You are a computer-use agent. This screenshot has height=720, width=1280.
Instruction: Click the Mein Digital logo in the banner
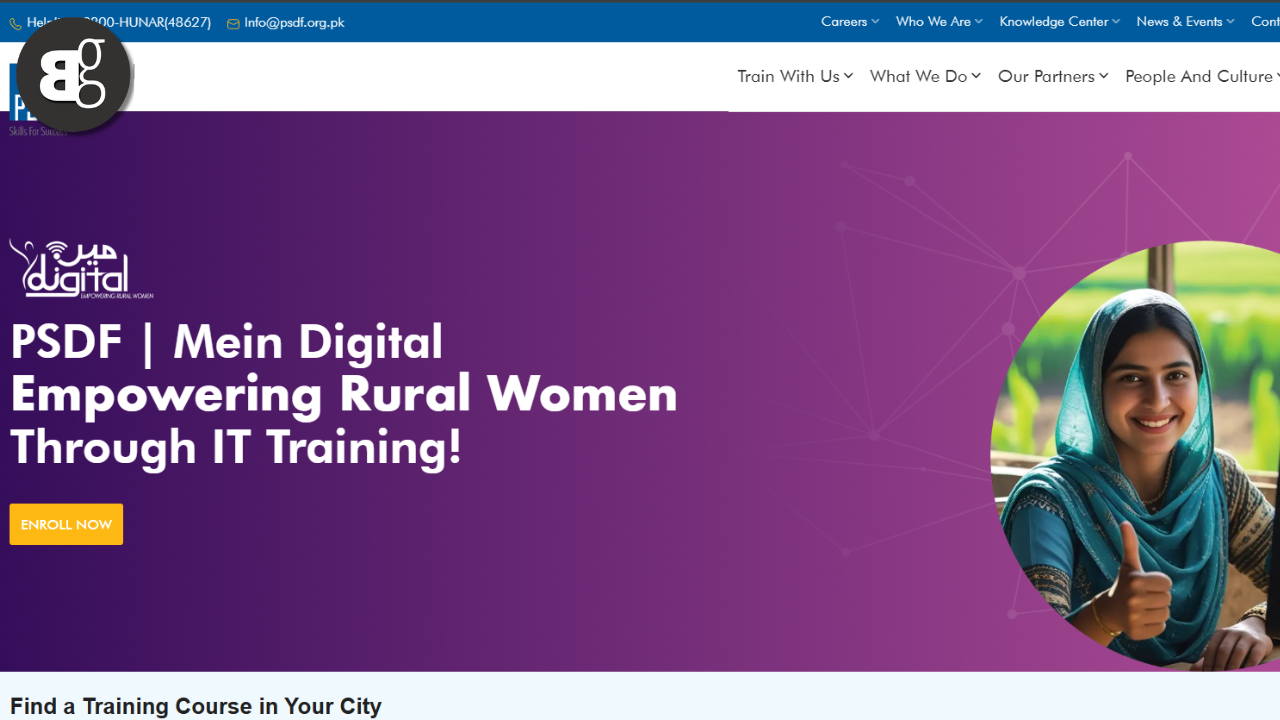click(x=81, y=269)
